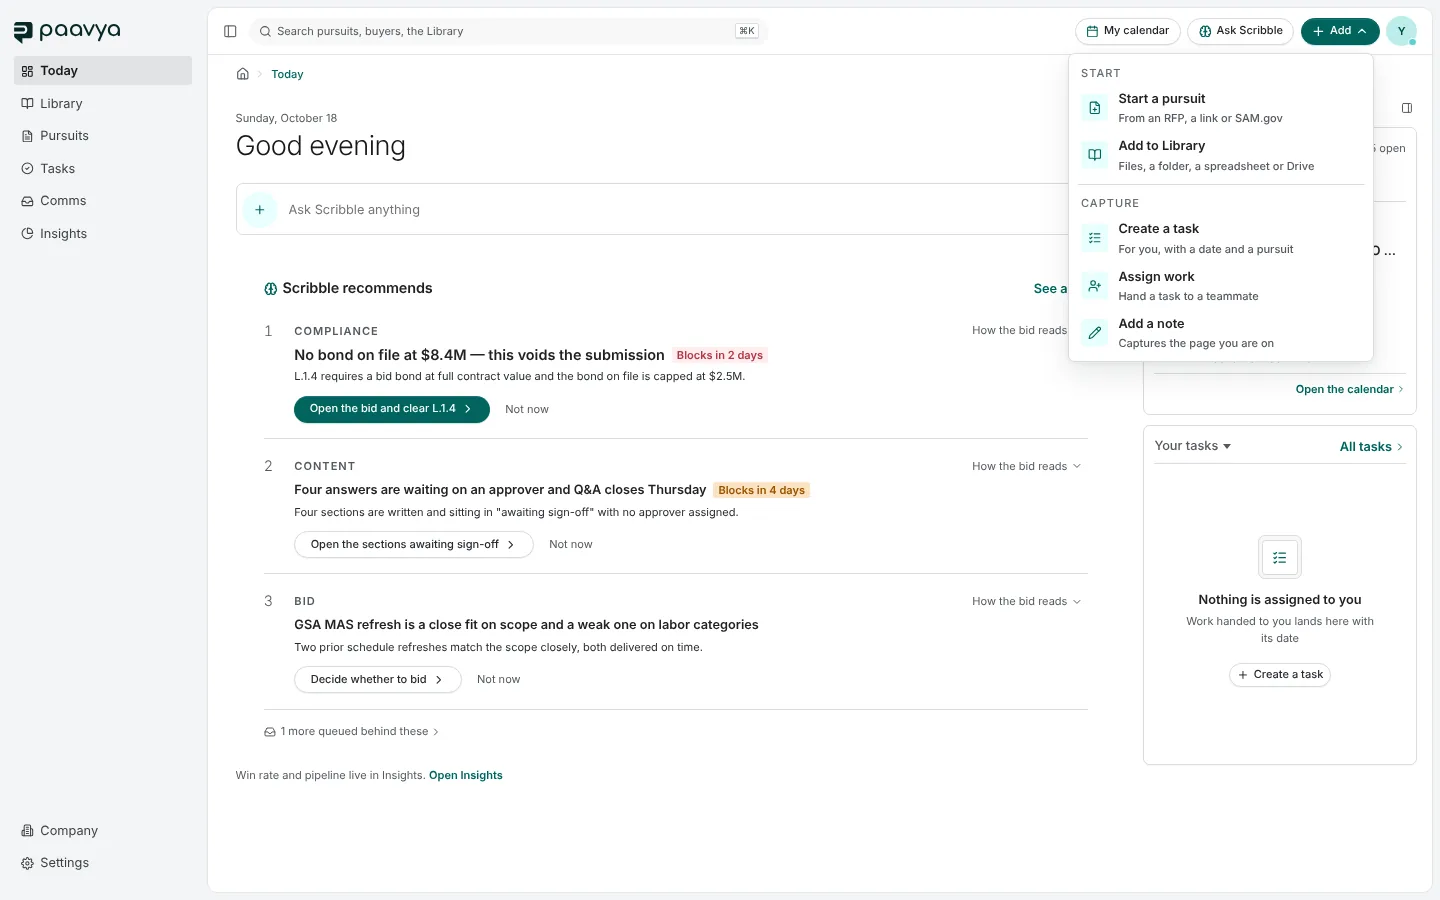The width and height of the screenshot is (1440, 900).
Task: Click the Paavya logo
Action: coord(67,32)
